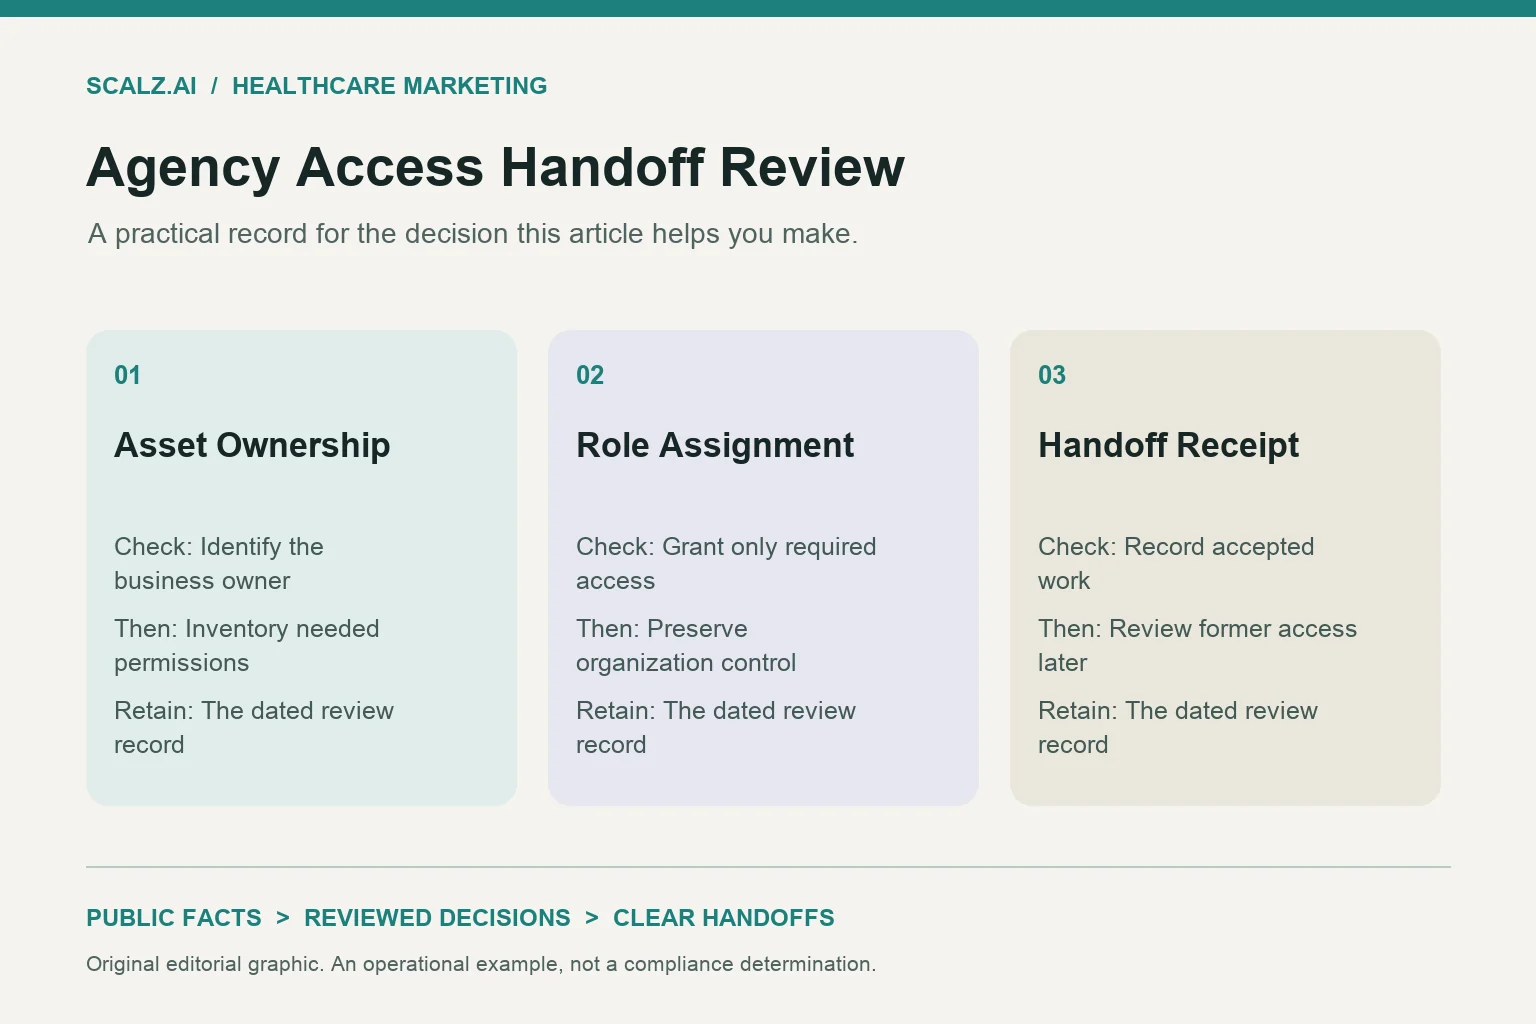1536x1024 pixels.
Task: Click 'Then: Inventory needed permissions' text
Action: (247, 646)
